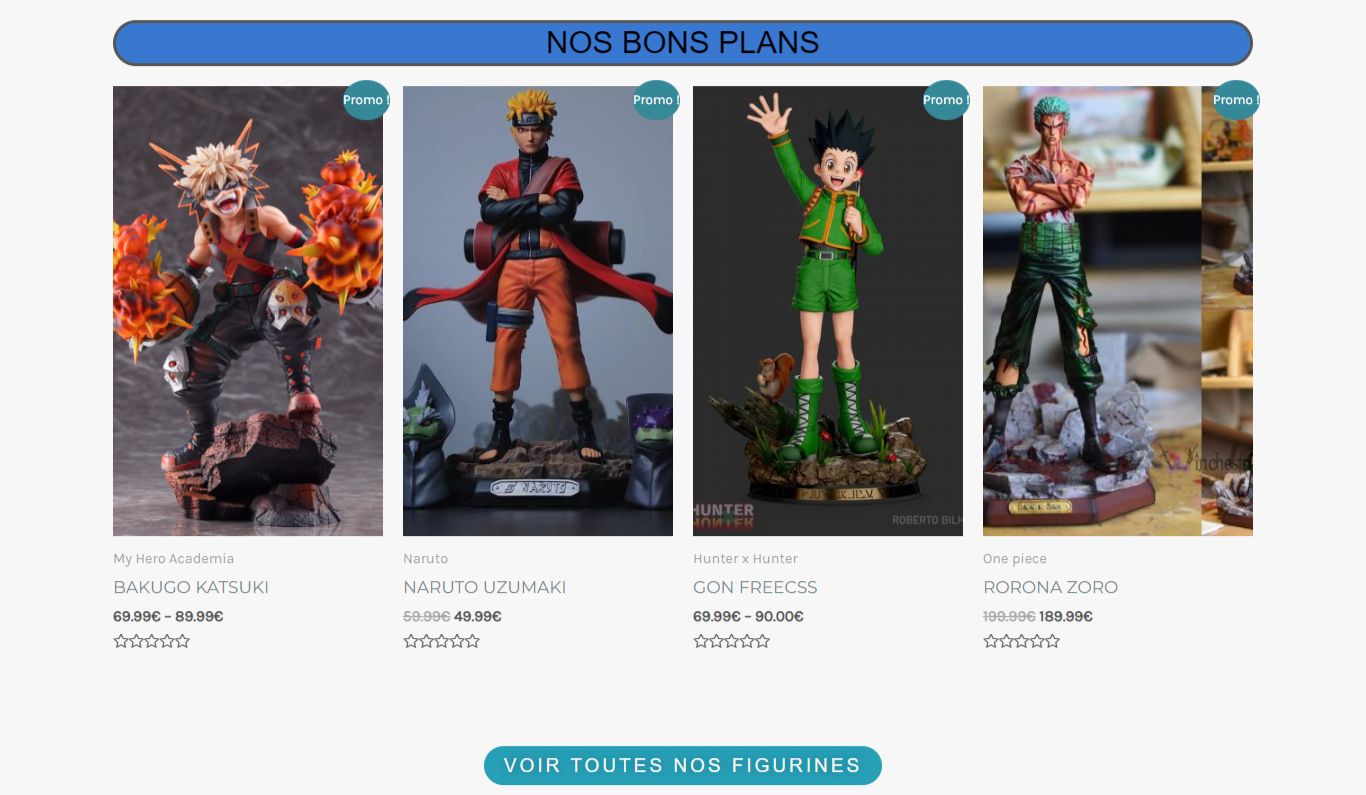Click the star rating under Naruto Uzumaki

[442, 641]
